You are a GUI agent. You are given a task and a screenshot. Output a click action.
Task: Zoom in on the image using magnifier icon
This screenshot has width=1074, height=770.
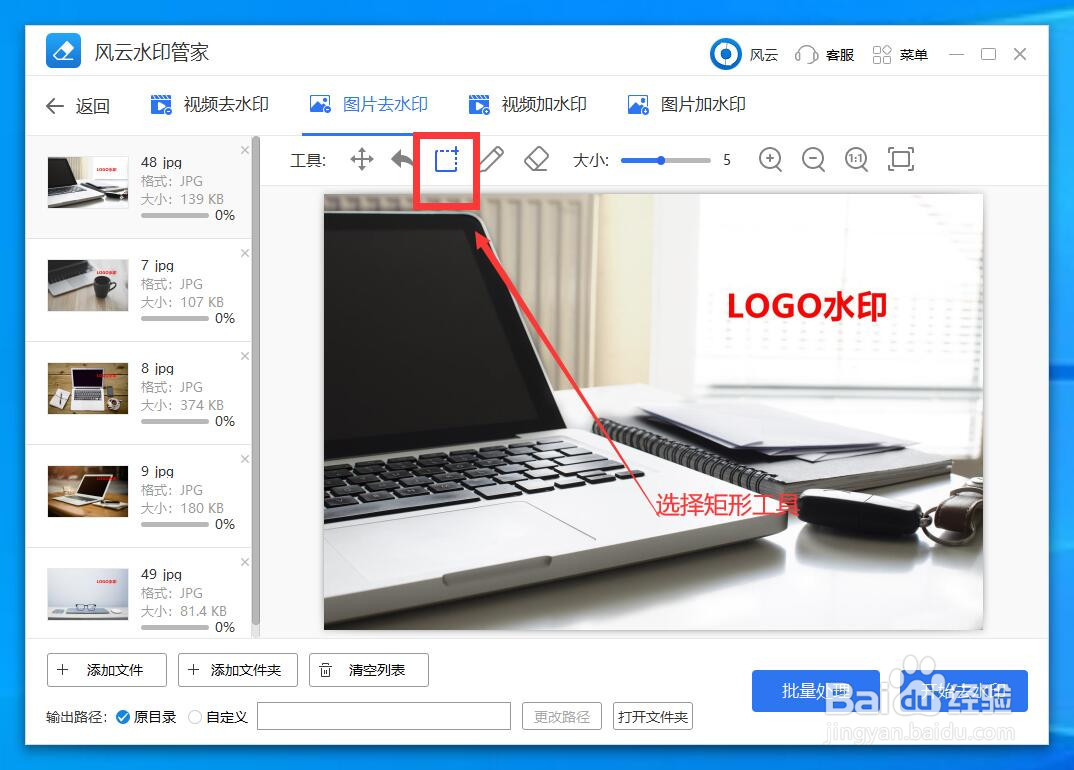(x=770, y=159)
